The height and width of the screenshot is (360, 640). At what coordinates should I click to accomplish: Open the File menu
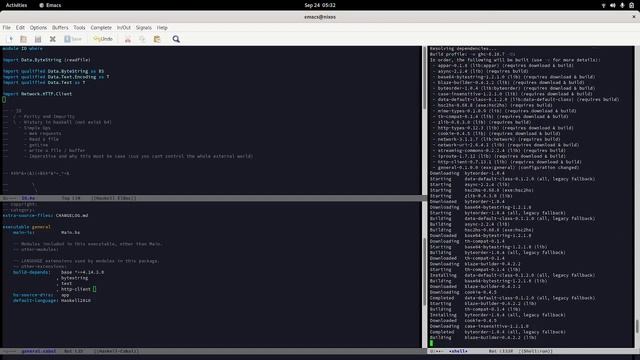pyautogui.click(x=7, y=28)
